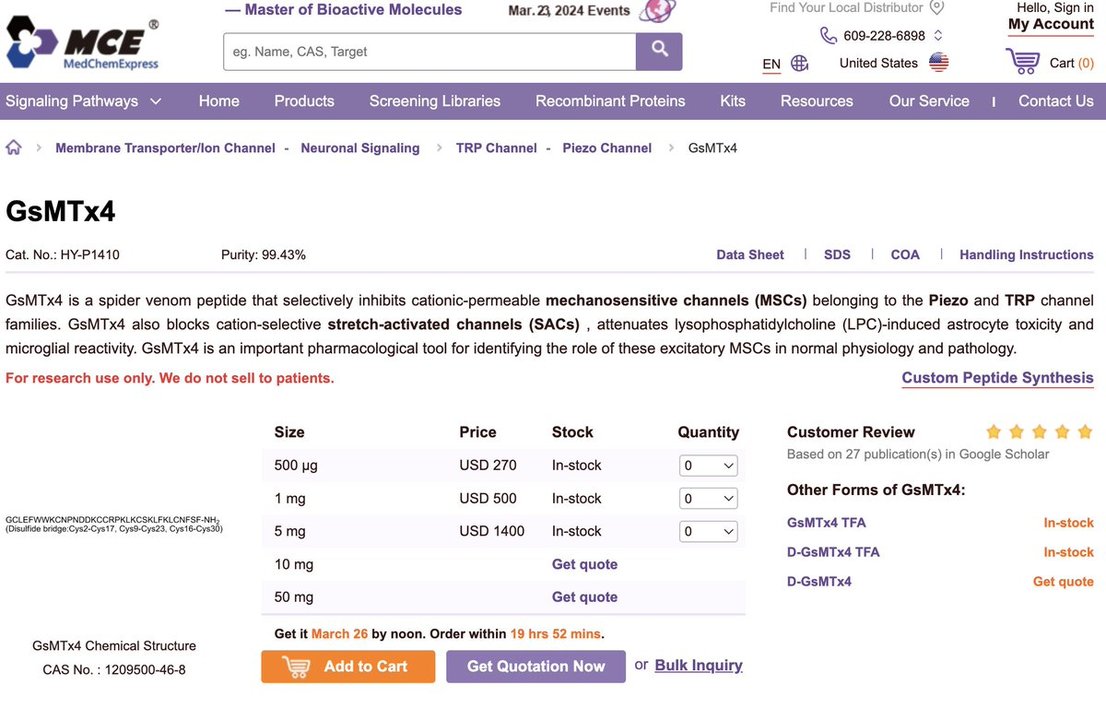Open the Custom Peptide Synthesis link
1106x720 pixels.
point(997,377)
